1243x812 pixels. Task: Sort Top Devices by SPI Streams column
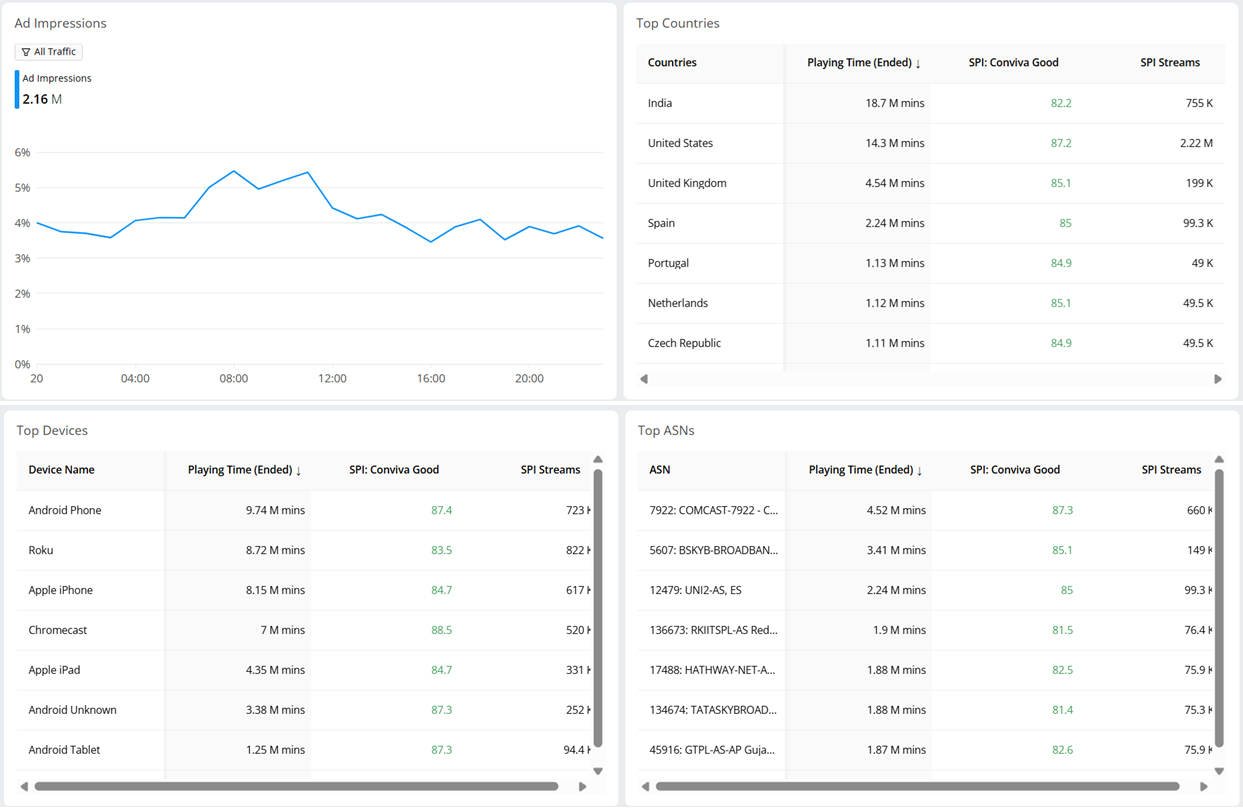(x=550, y=470)
